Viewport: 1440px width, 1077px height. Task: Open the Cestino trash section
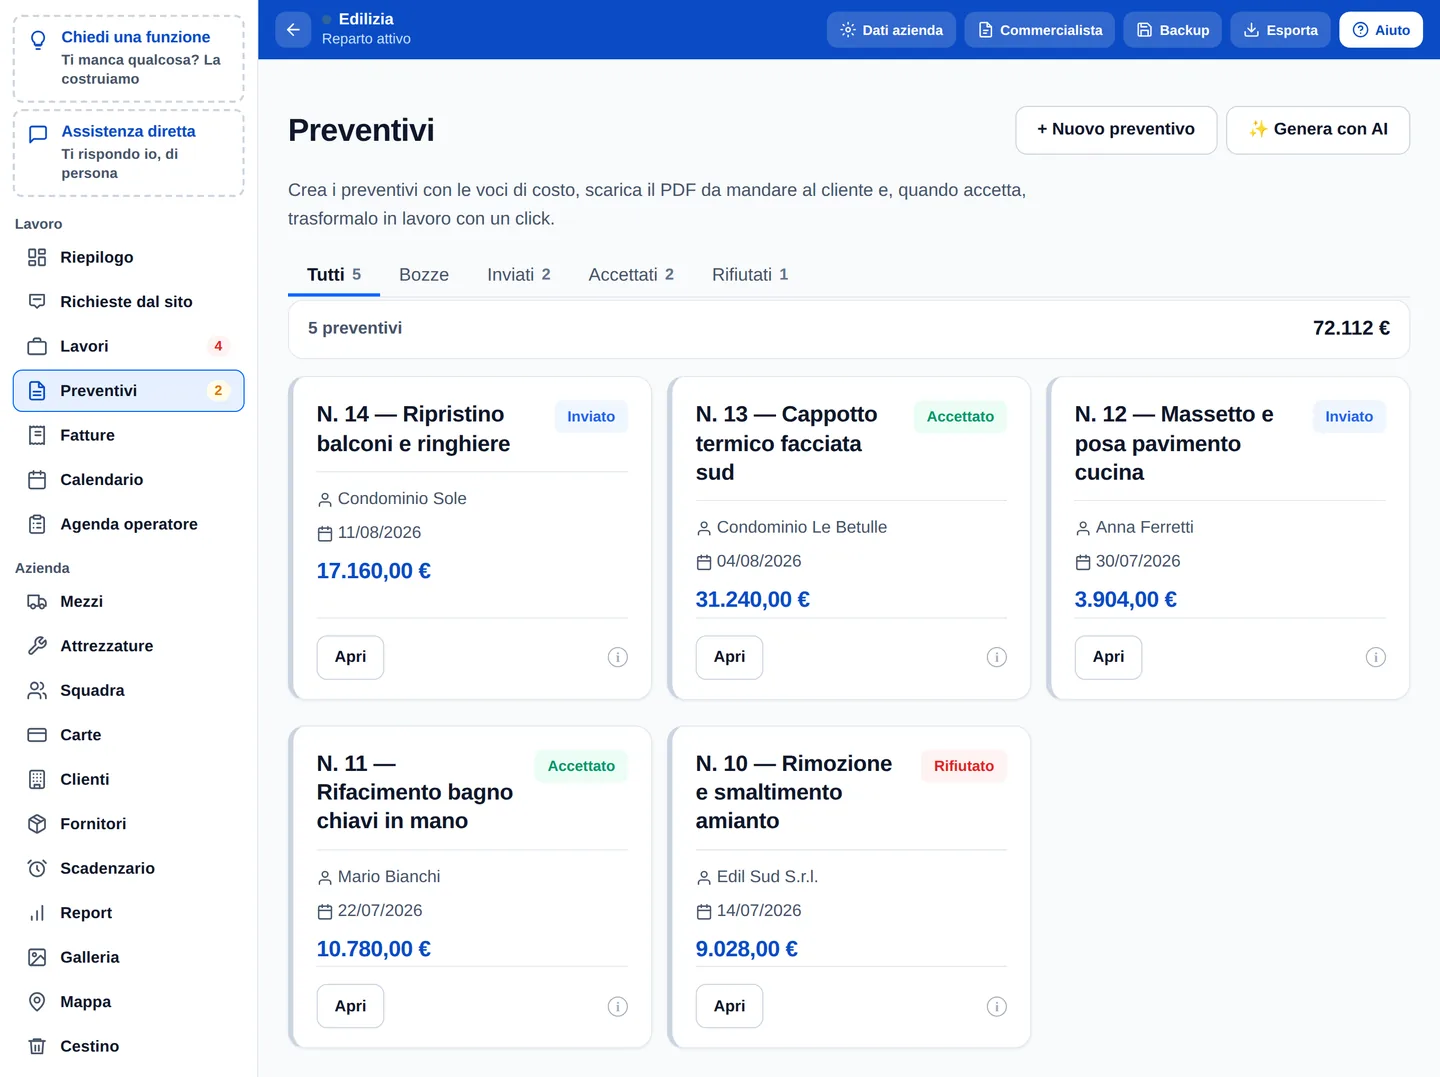[128, 1047]
